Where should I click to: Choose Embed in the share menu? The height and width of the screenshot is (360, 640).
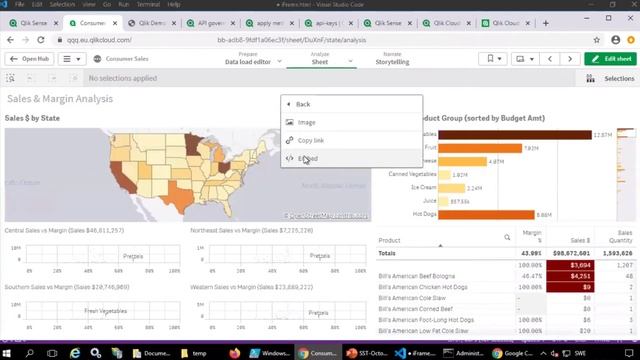click(x=351, y=158)
